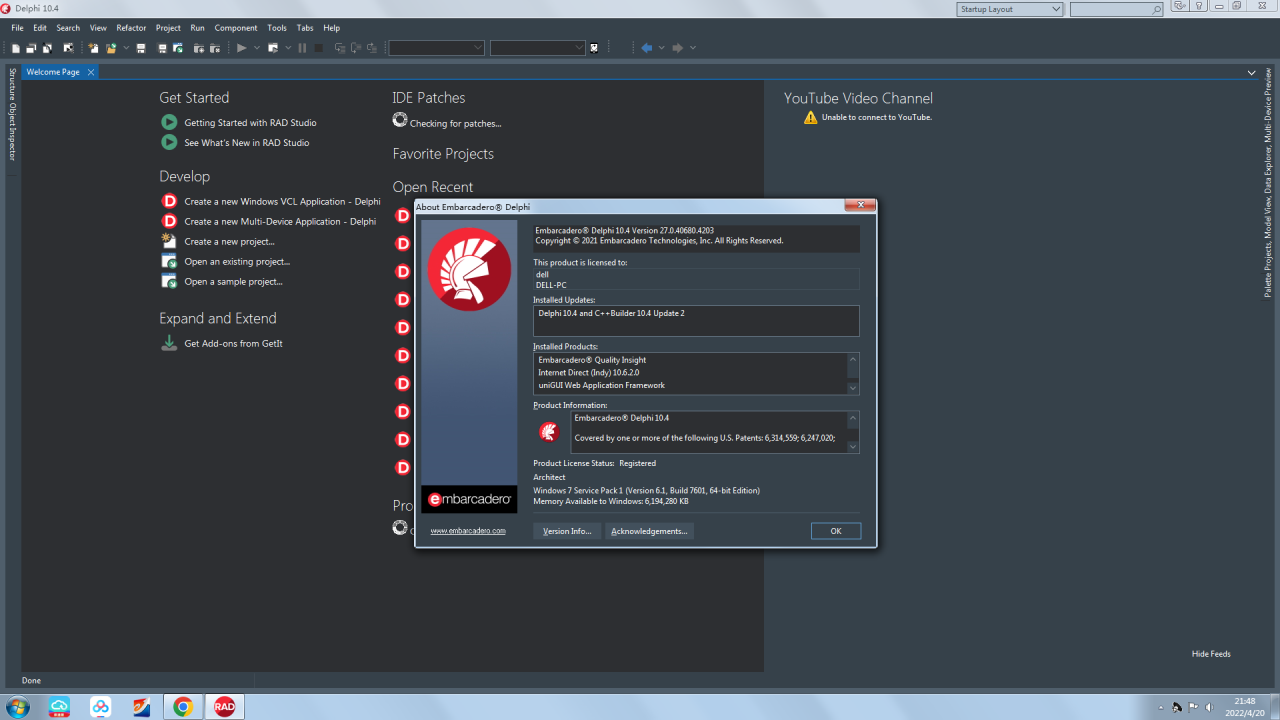Click the Getting Started with RAD Studio link

coord(250,122)
